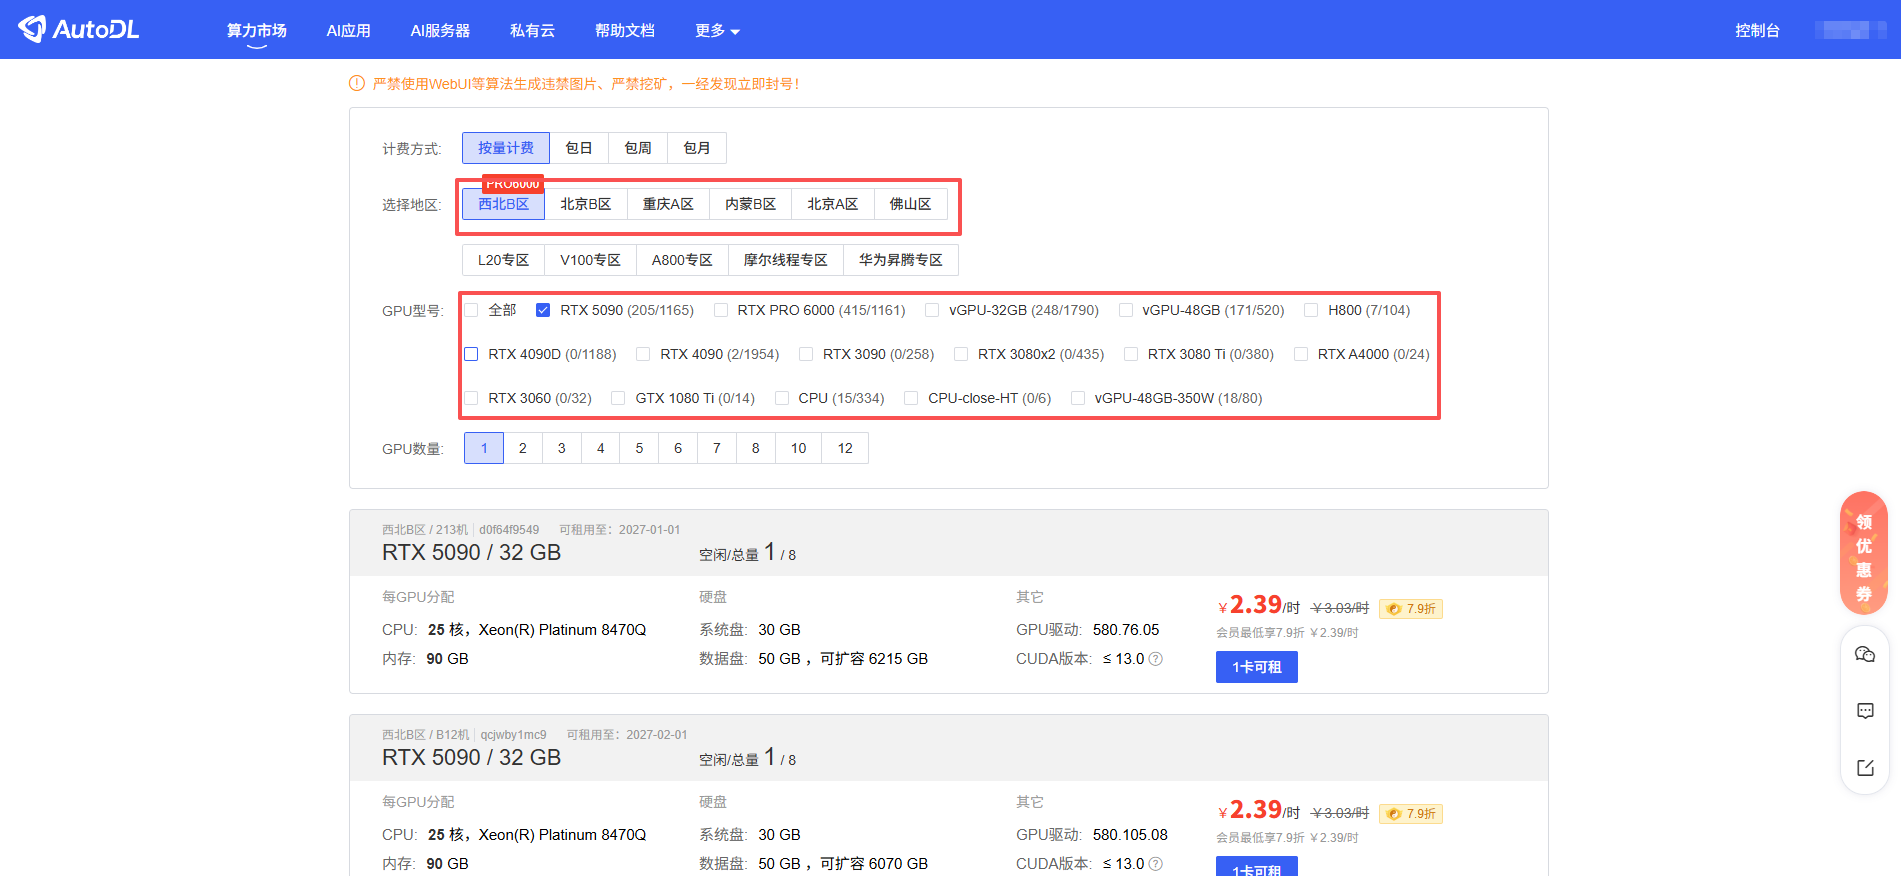Click the CUDA help icon in B12机 card

[x=1156, y=864]
